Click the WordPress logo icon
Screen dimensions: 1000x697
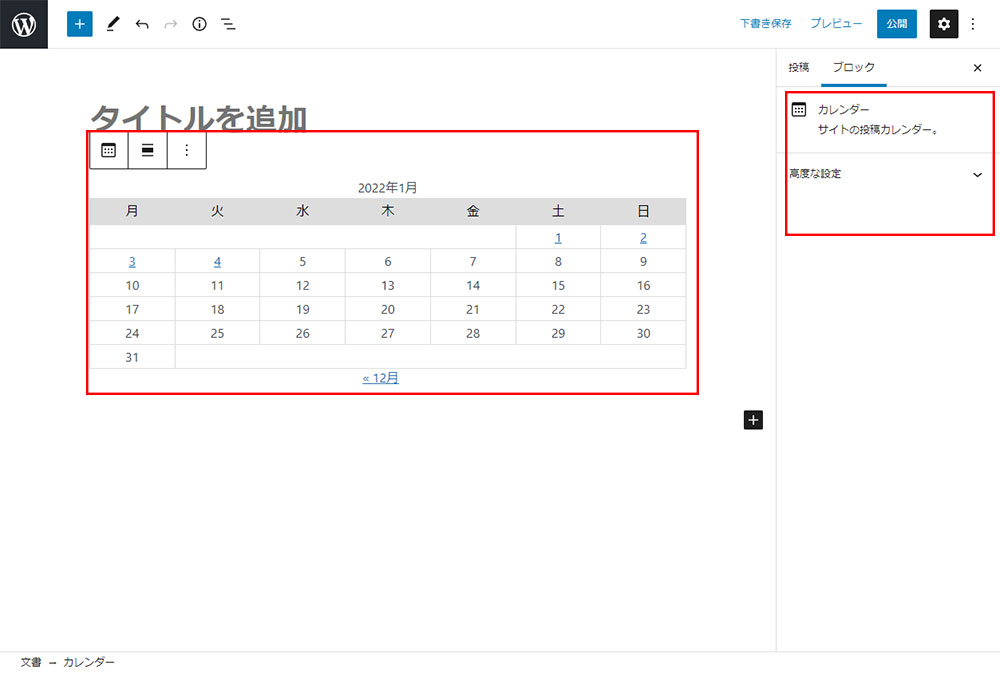(x=24, y=24)
